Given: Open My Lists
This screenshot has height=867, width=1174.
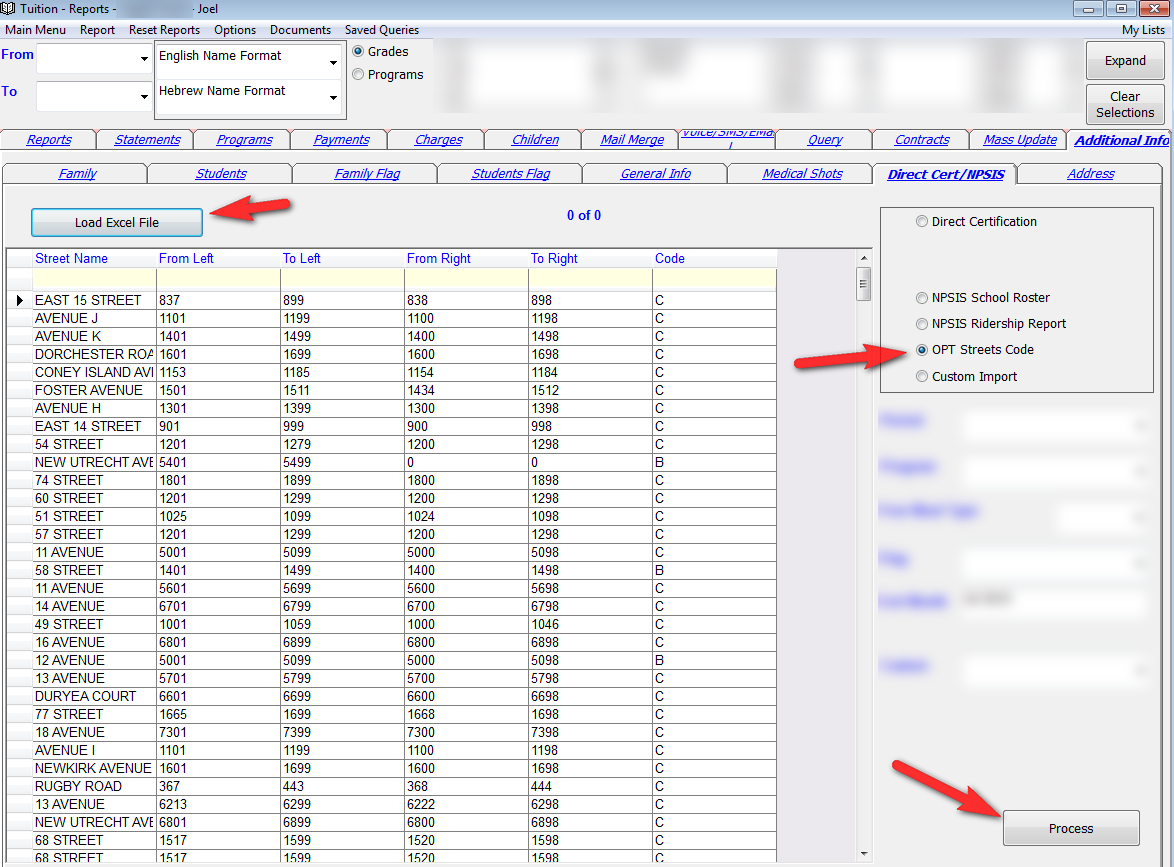Looking at the screenshot, I should pos(1143,30).
